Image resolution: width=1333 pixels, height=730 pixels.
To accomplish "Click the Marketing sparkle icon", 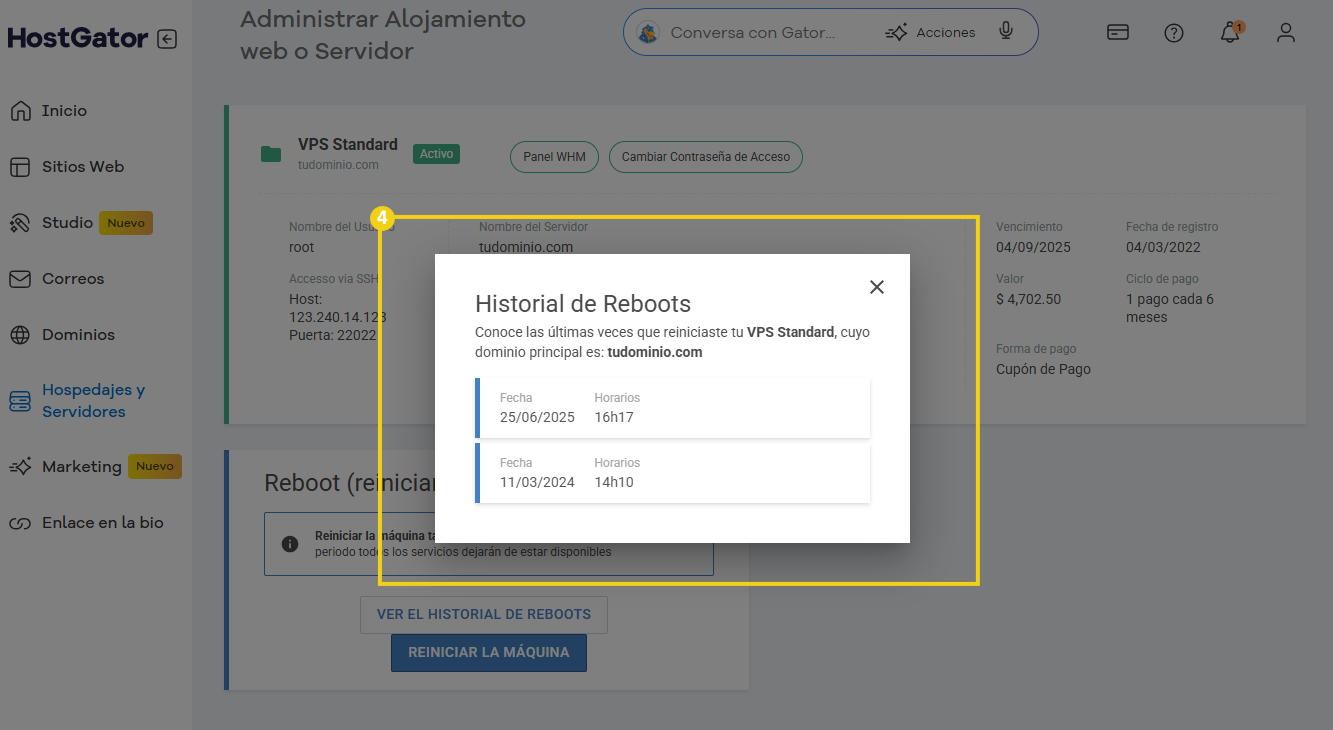I will [20, 467].
